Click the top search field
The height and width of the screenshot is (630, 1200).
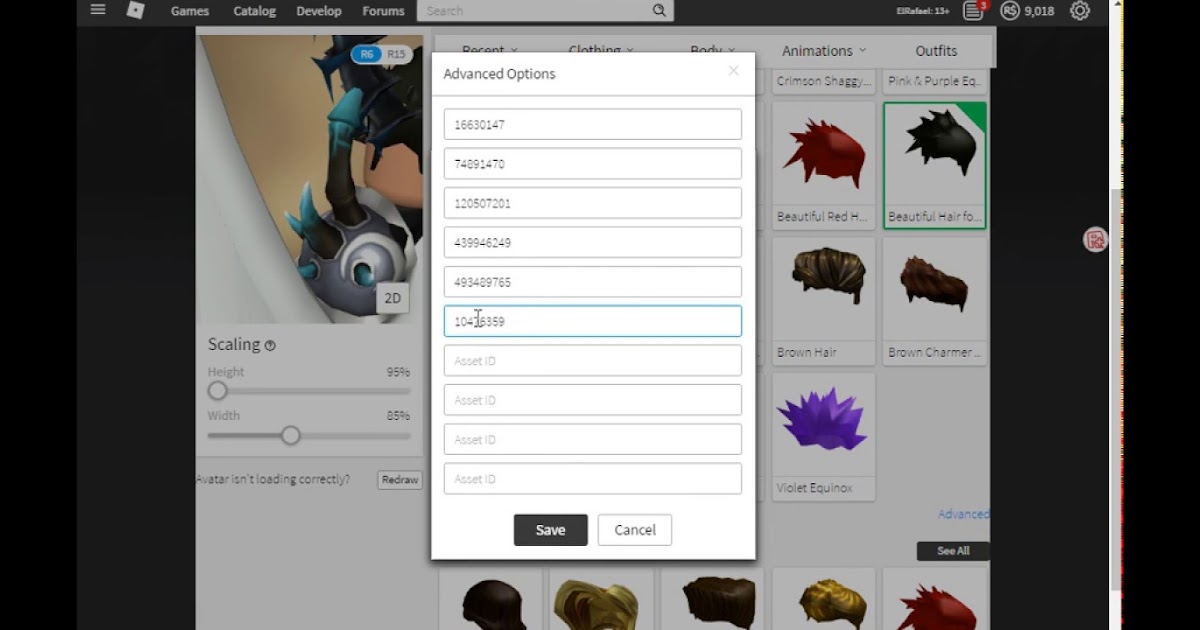pyautogui.click(x=535, y=11)
